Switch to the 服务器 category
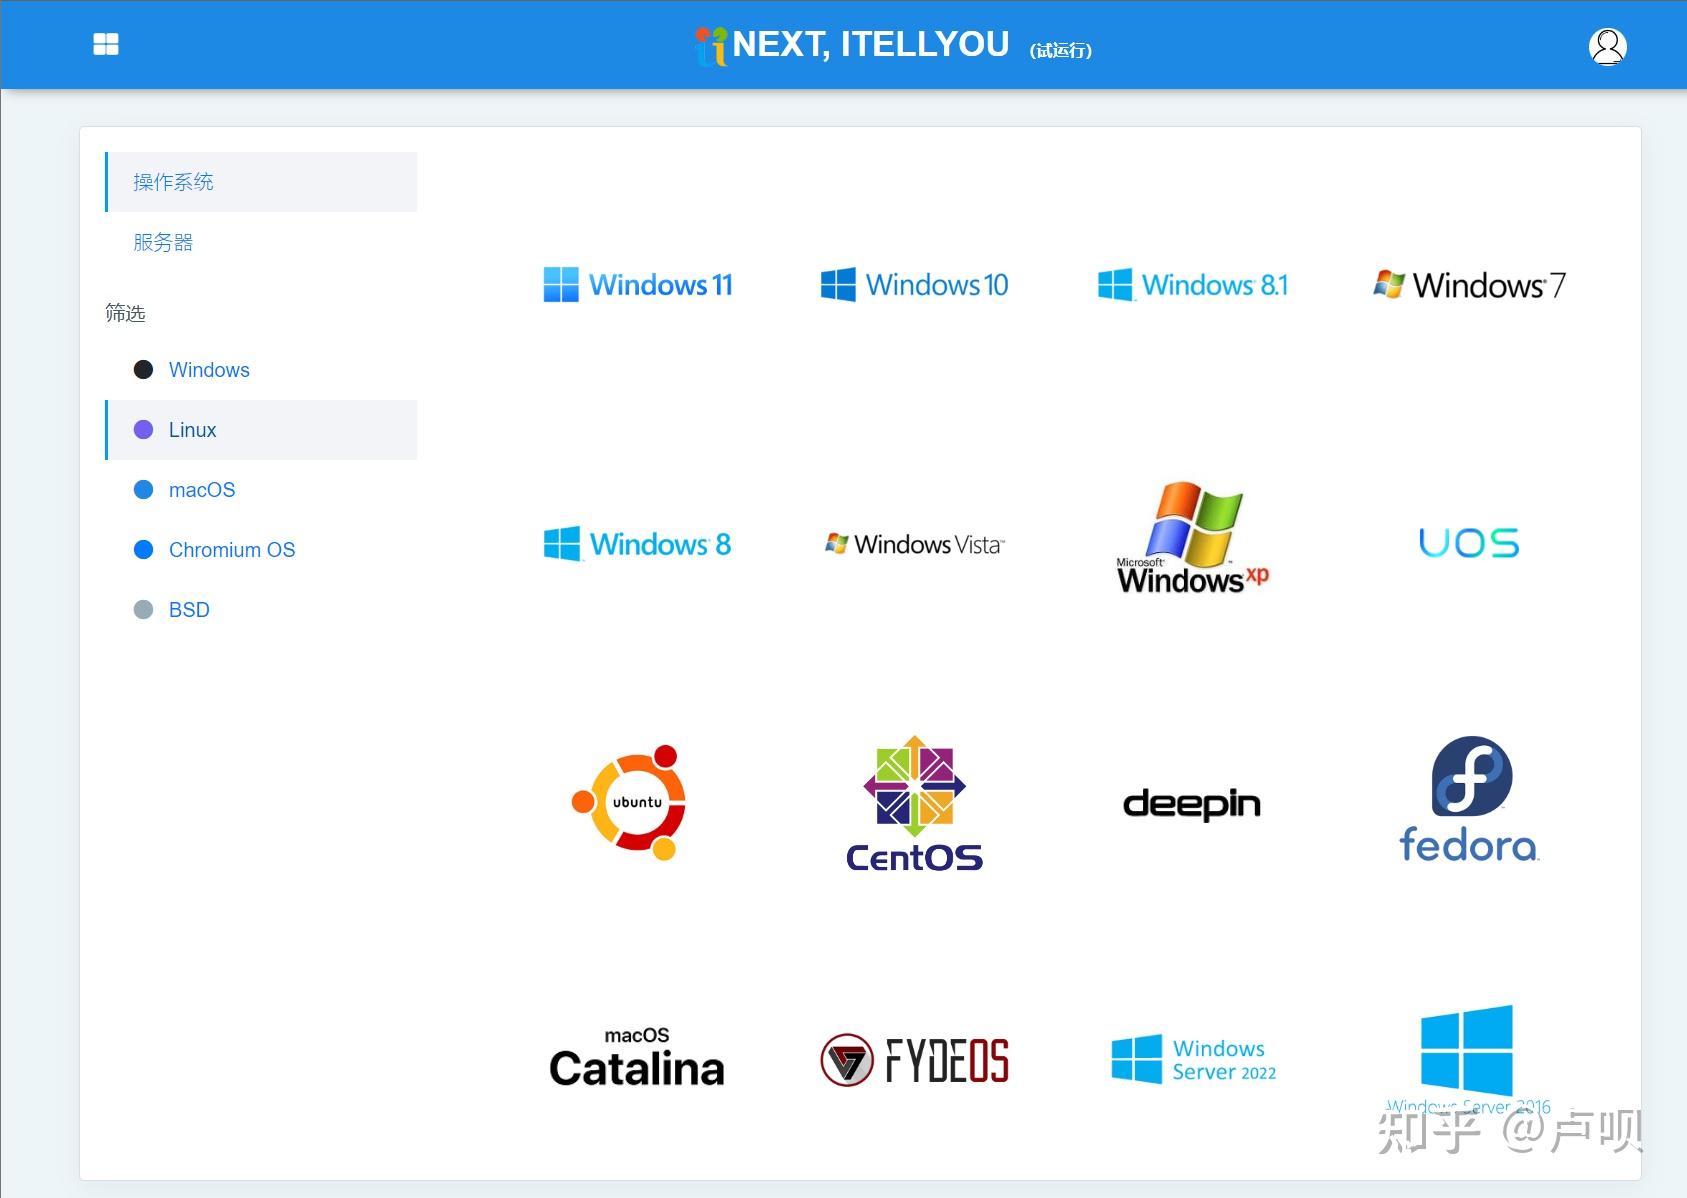 [261, 242]
